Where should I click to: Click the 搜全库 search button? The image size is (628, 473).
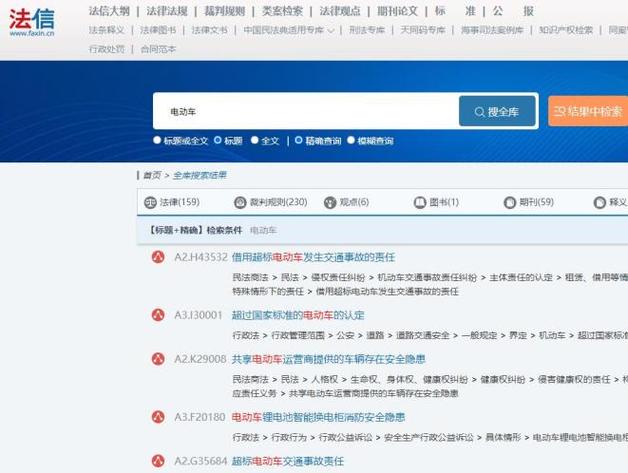click(497, 111)
